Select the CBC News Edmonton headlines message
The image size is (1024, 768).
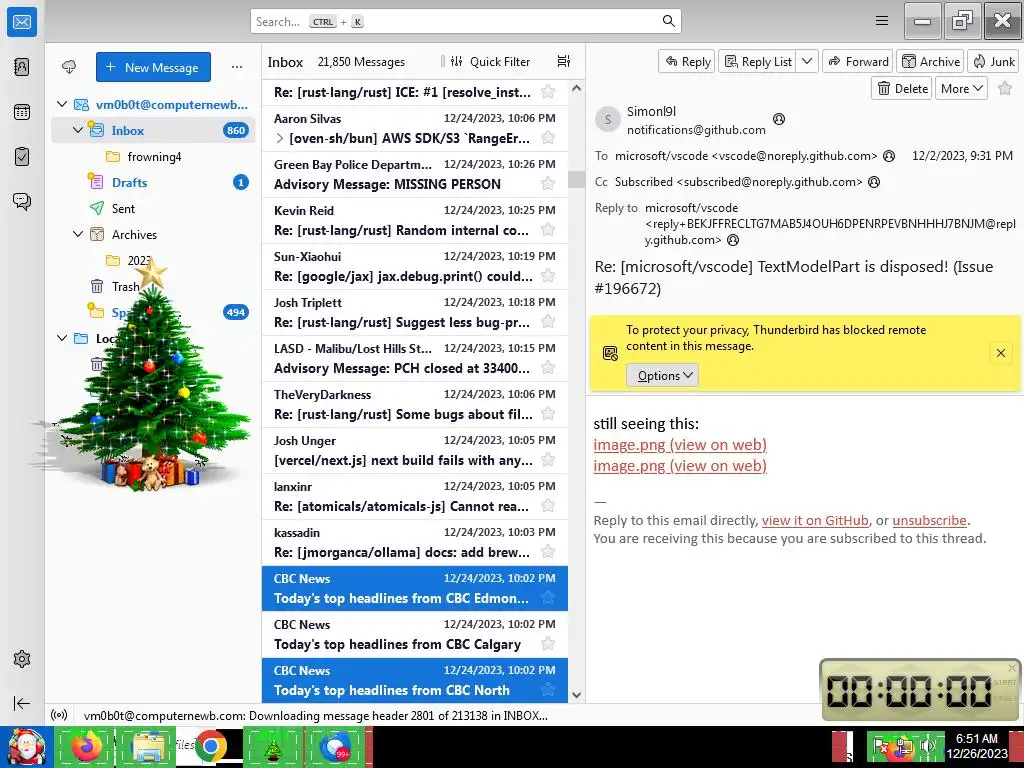(415, 588)
